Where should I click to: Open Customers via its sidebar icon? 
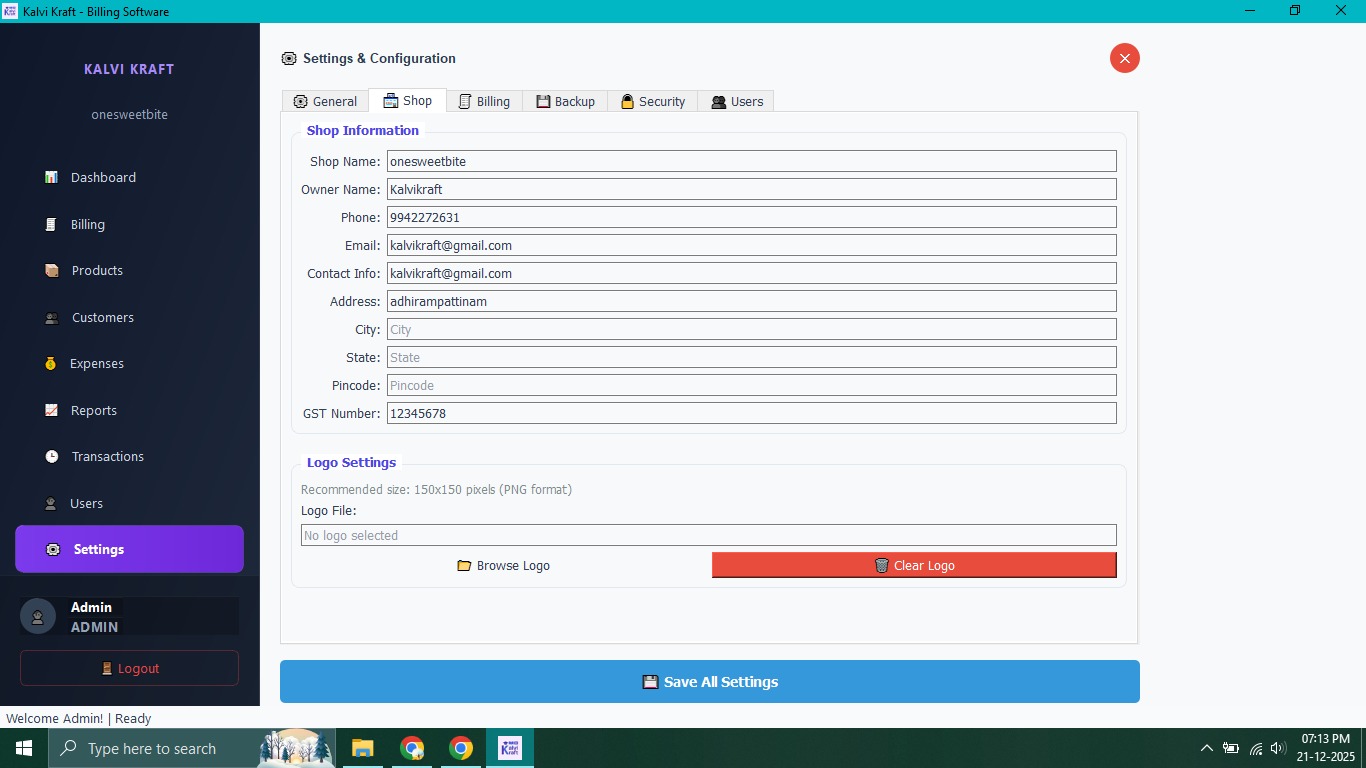click(51, 317)
